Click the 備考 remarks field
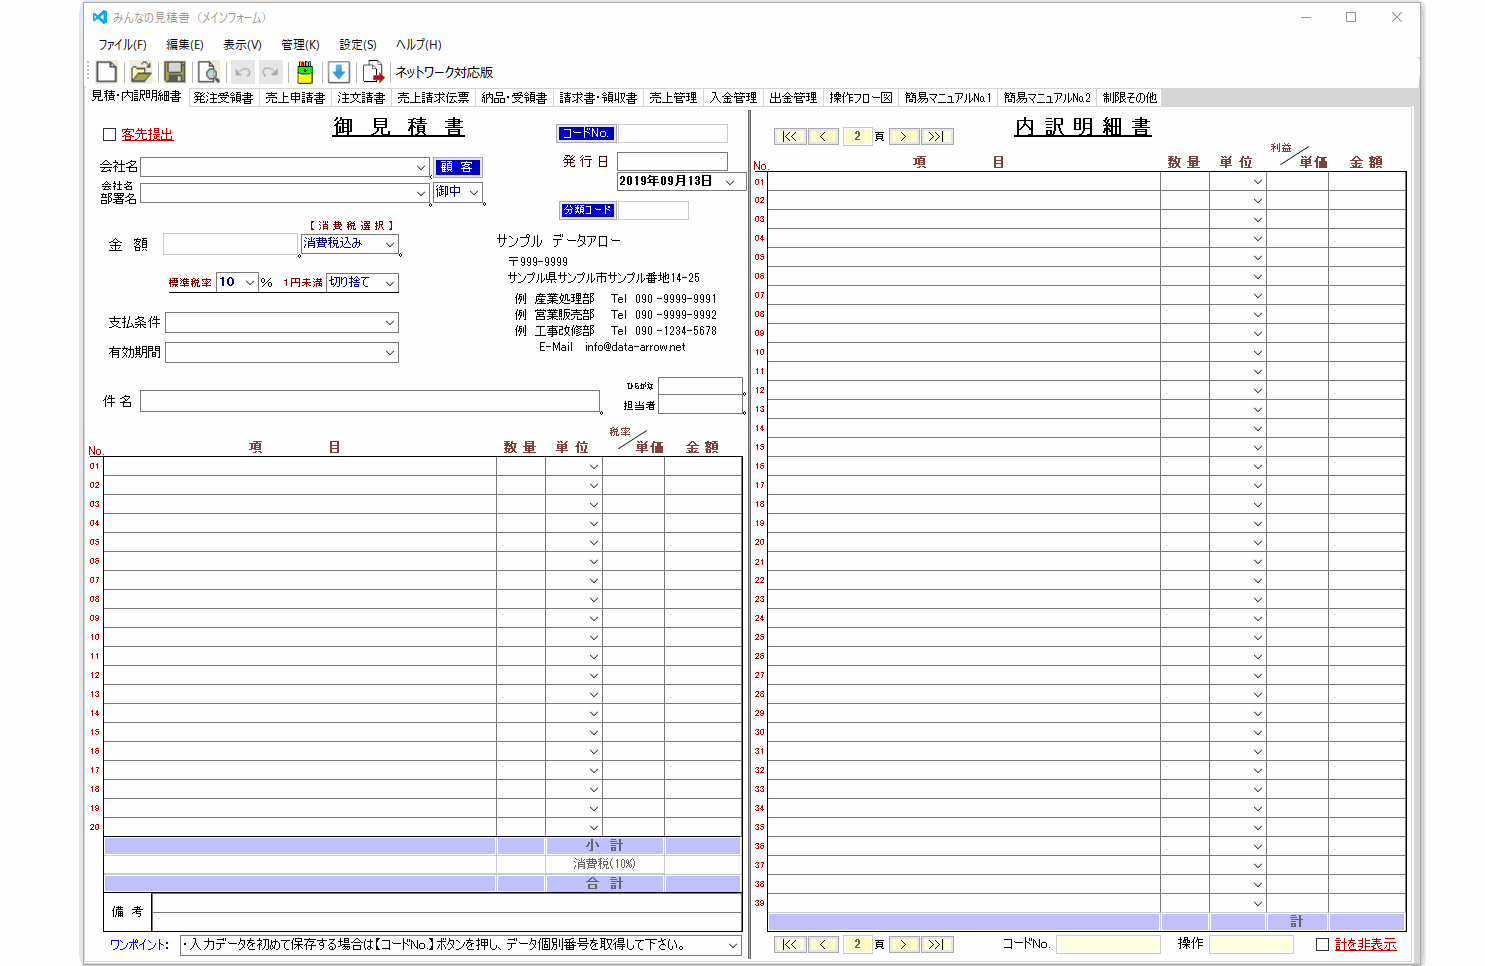 click(x=447, y=912)
